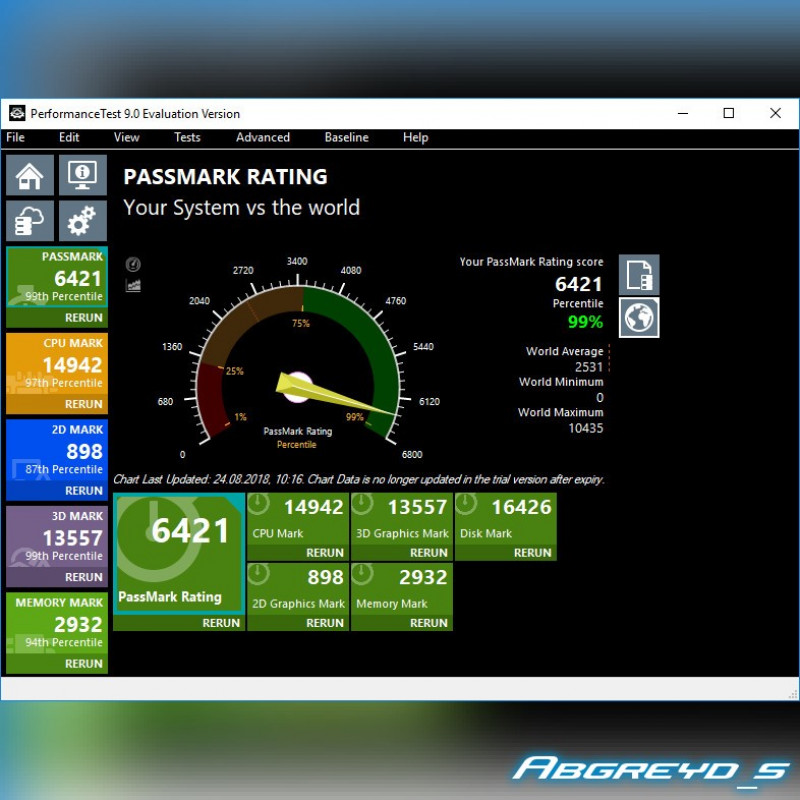This screenshot has width=800, height=800.
Task: Open the Help menu
Action: pos(415,137)
